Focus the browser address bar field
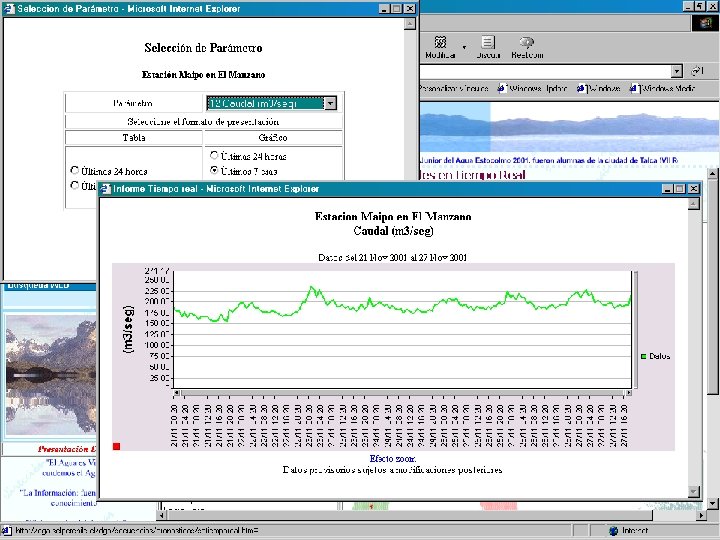The width and height of the screenshot is (720, 540). (x=545, y=71)
